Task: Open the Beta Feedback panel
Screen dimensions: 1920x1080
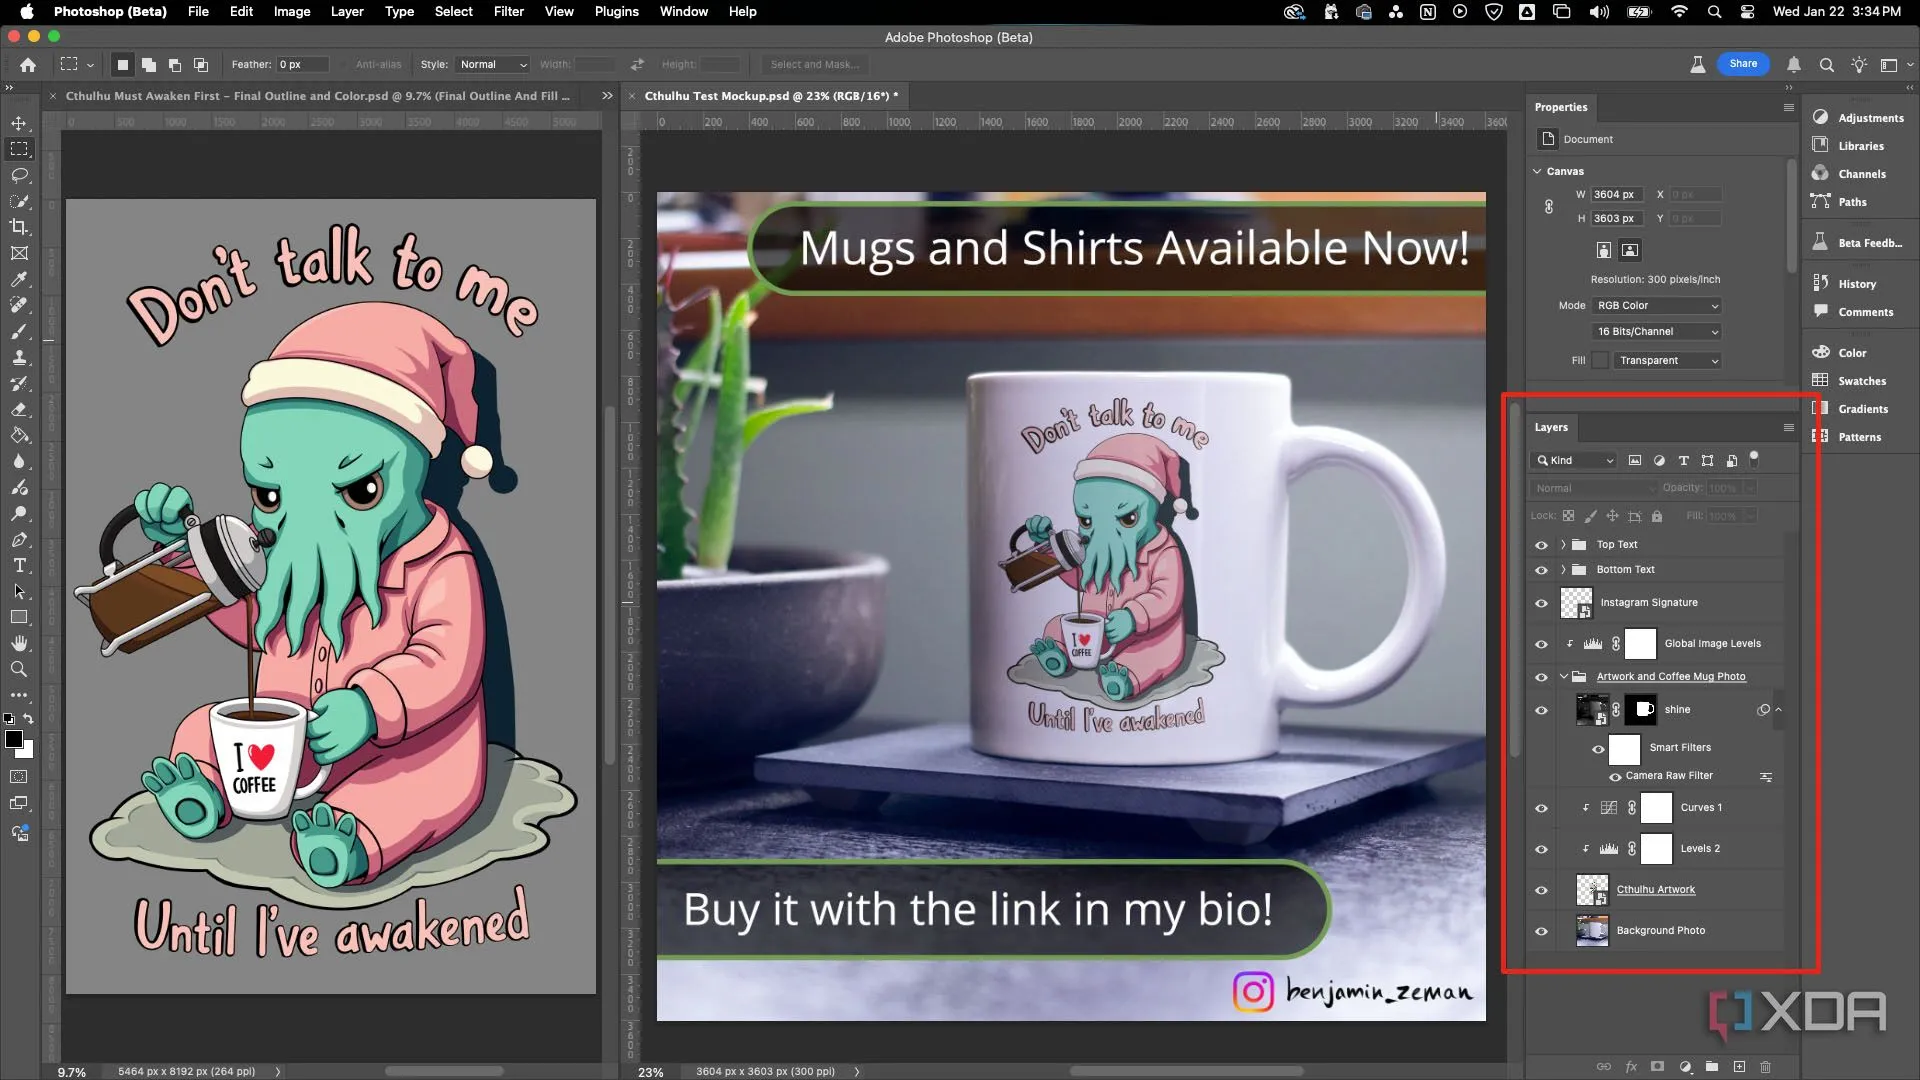Action: tap(1858, 243)
